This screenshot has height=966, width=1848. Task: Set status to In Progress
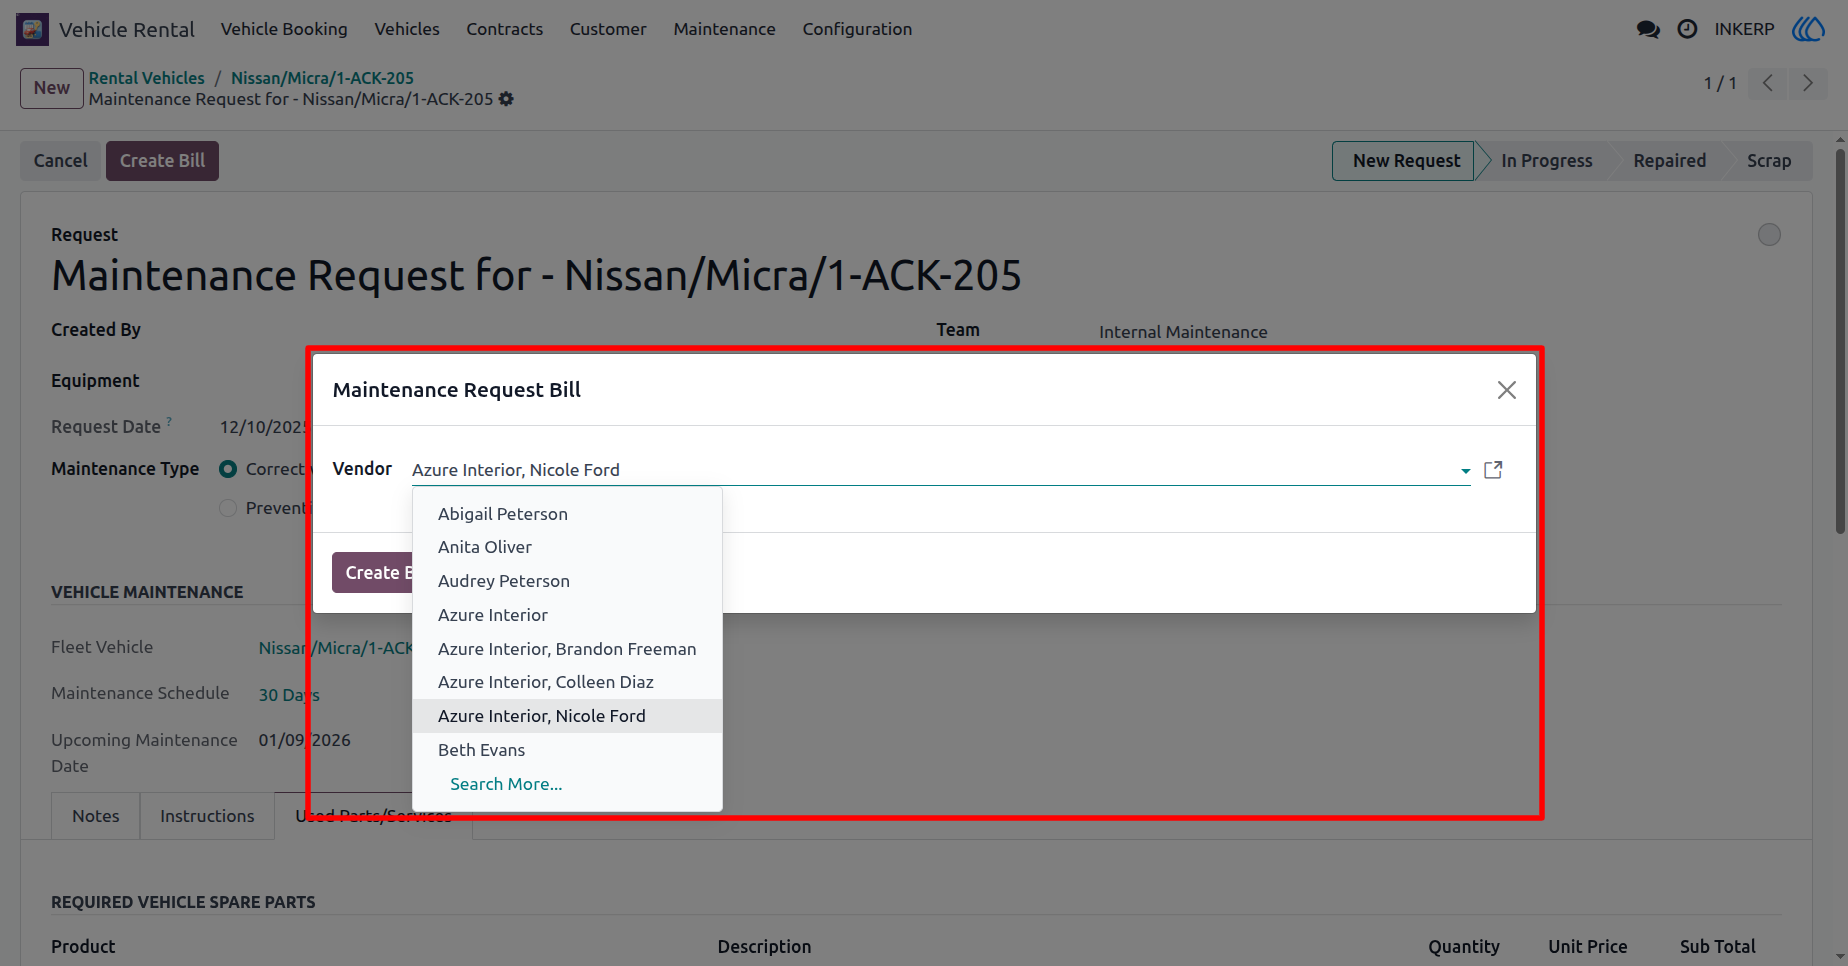(1546, 161)
